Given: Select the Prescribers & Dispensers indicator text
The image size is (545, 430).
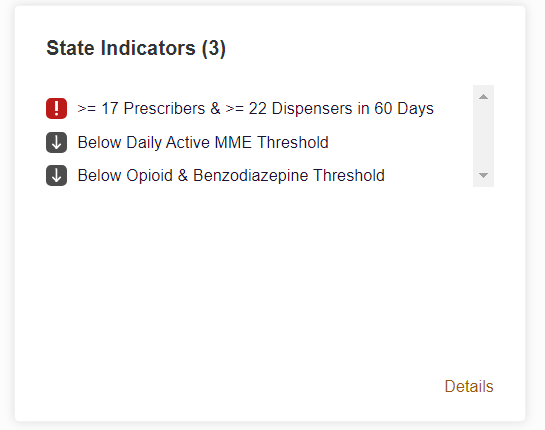Looking at the screenshot, I should [255, 108].
